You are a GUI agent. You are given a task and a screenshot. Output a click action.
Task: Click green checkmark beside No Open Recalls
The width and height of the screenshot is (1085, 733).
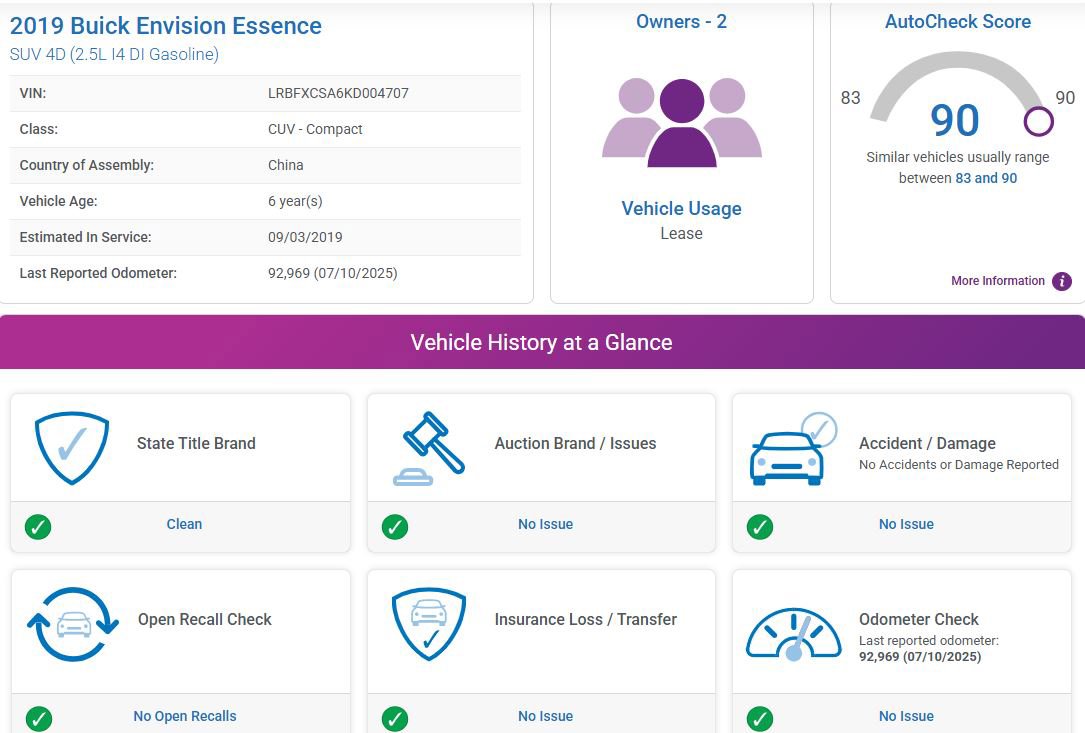[39, 718]
